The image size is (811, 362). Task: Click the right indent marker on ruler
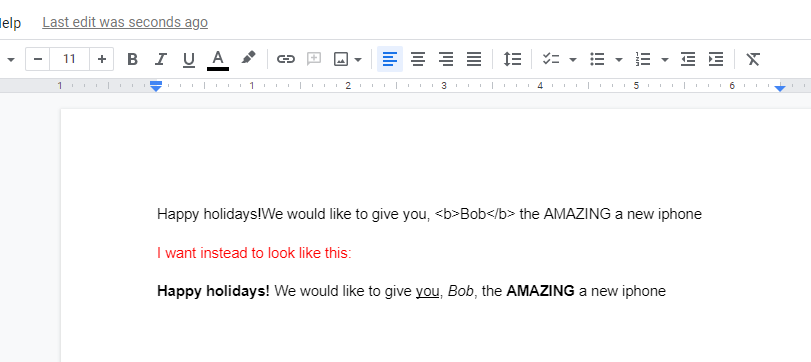780,88
